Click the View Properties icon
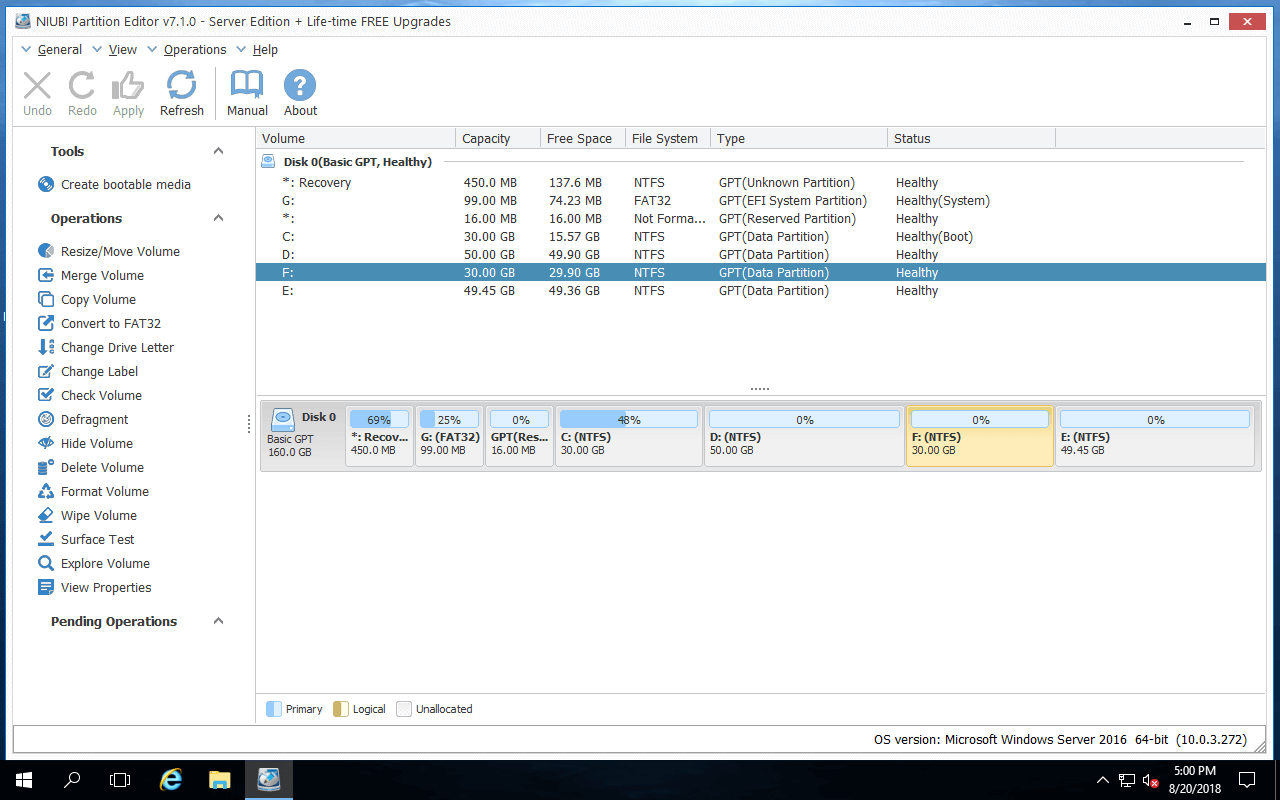This screenshot has height=800, width=1280. pos(46,587)
